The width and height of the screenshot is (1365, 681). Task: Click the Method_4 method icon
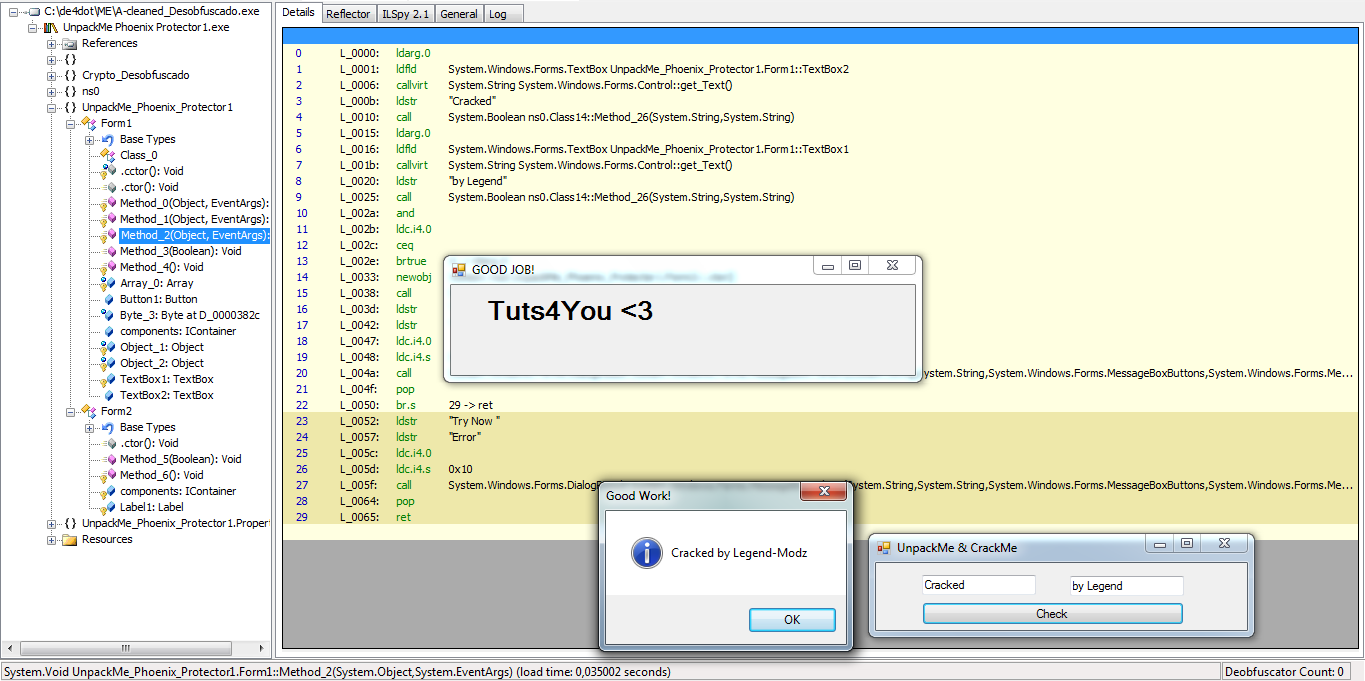[x=108, y=267]
